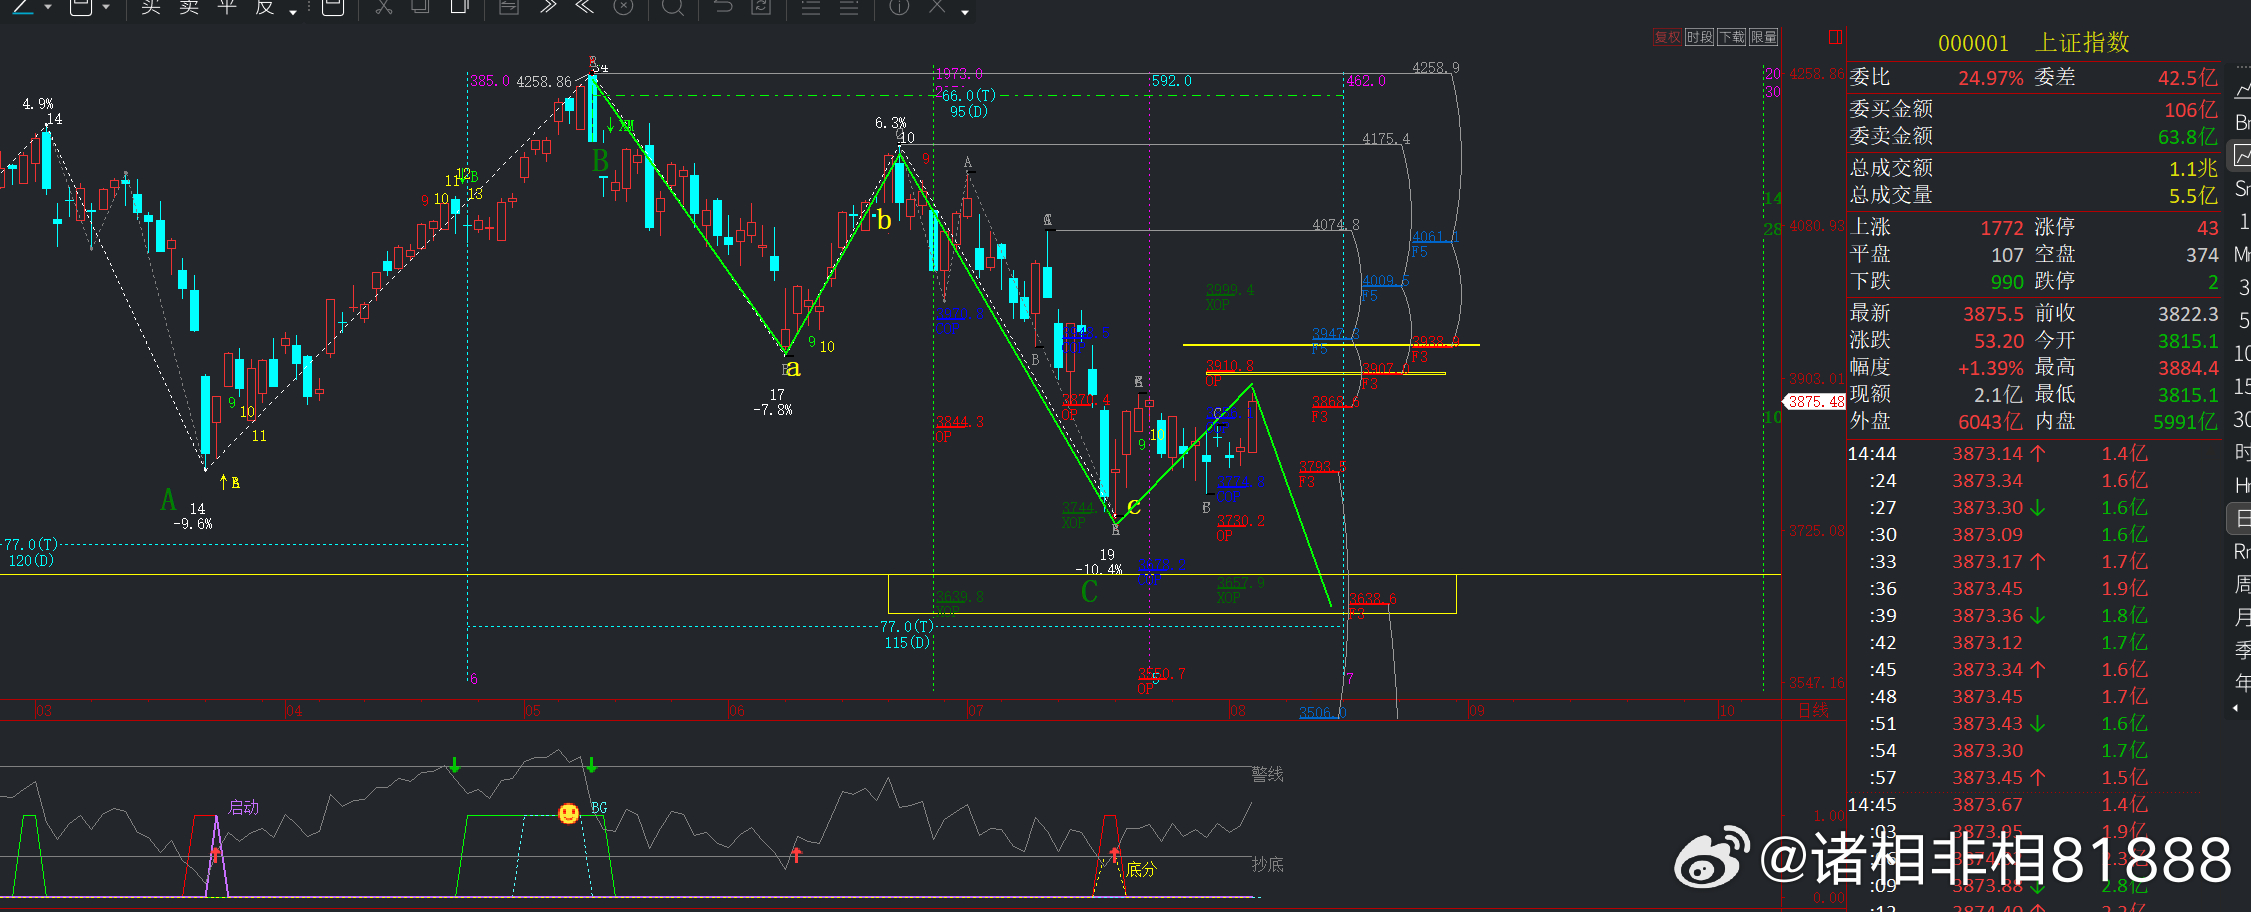Select the 年 yearly period tab
The width and height of the screenshot is (2251, 912).
tap(2242, 683)
